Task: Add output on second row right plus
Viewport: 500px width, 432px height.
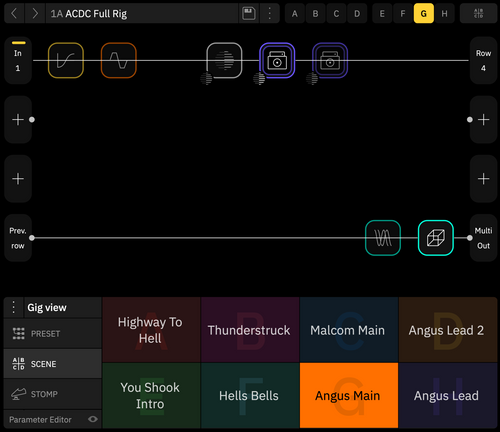Action: pyautogui.click(x=483, y=120)
